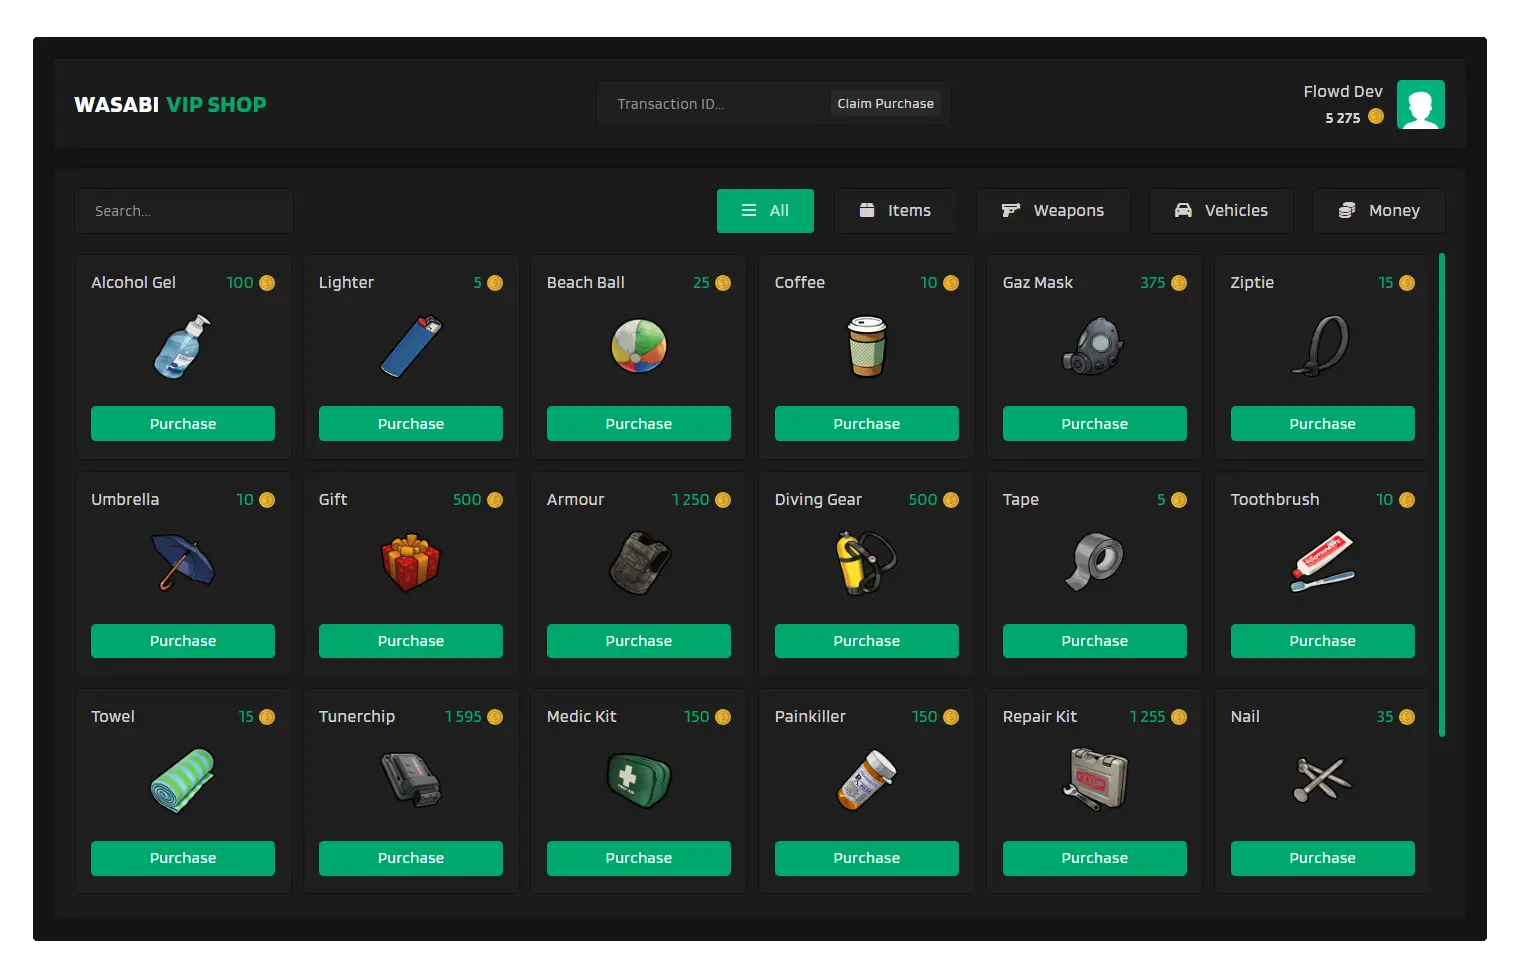Click inside the Search field
The width and height of the screenshot is (1515, 964).
[x=183, y=210]
